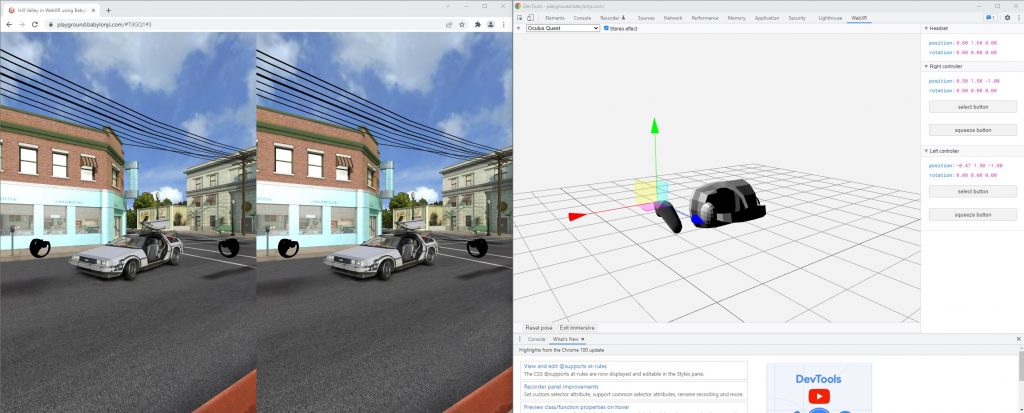Close the What's New drawer tab

(583, 339)
